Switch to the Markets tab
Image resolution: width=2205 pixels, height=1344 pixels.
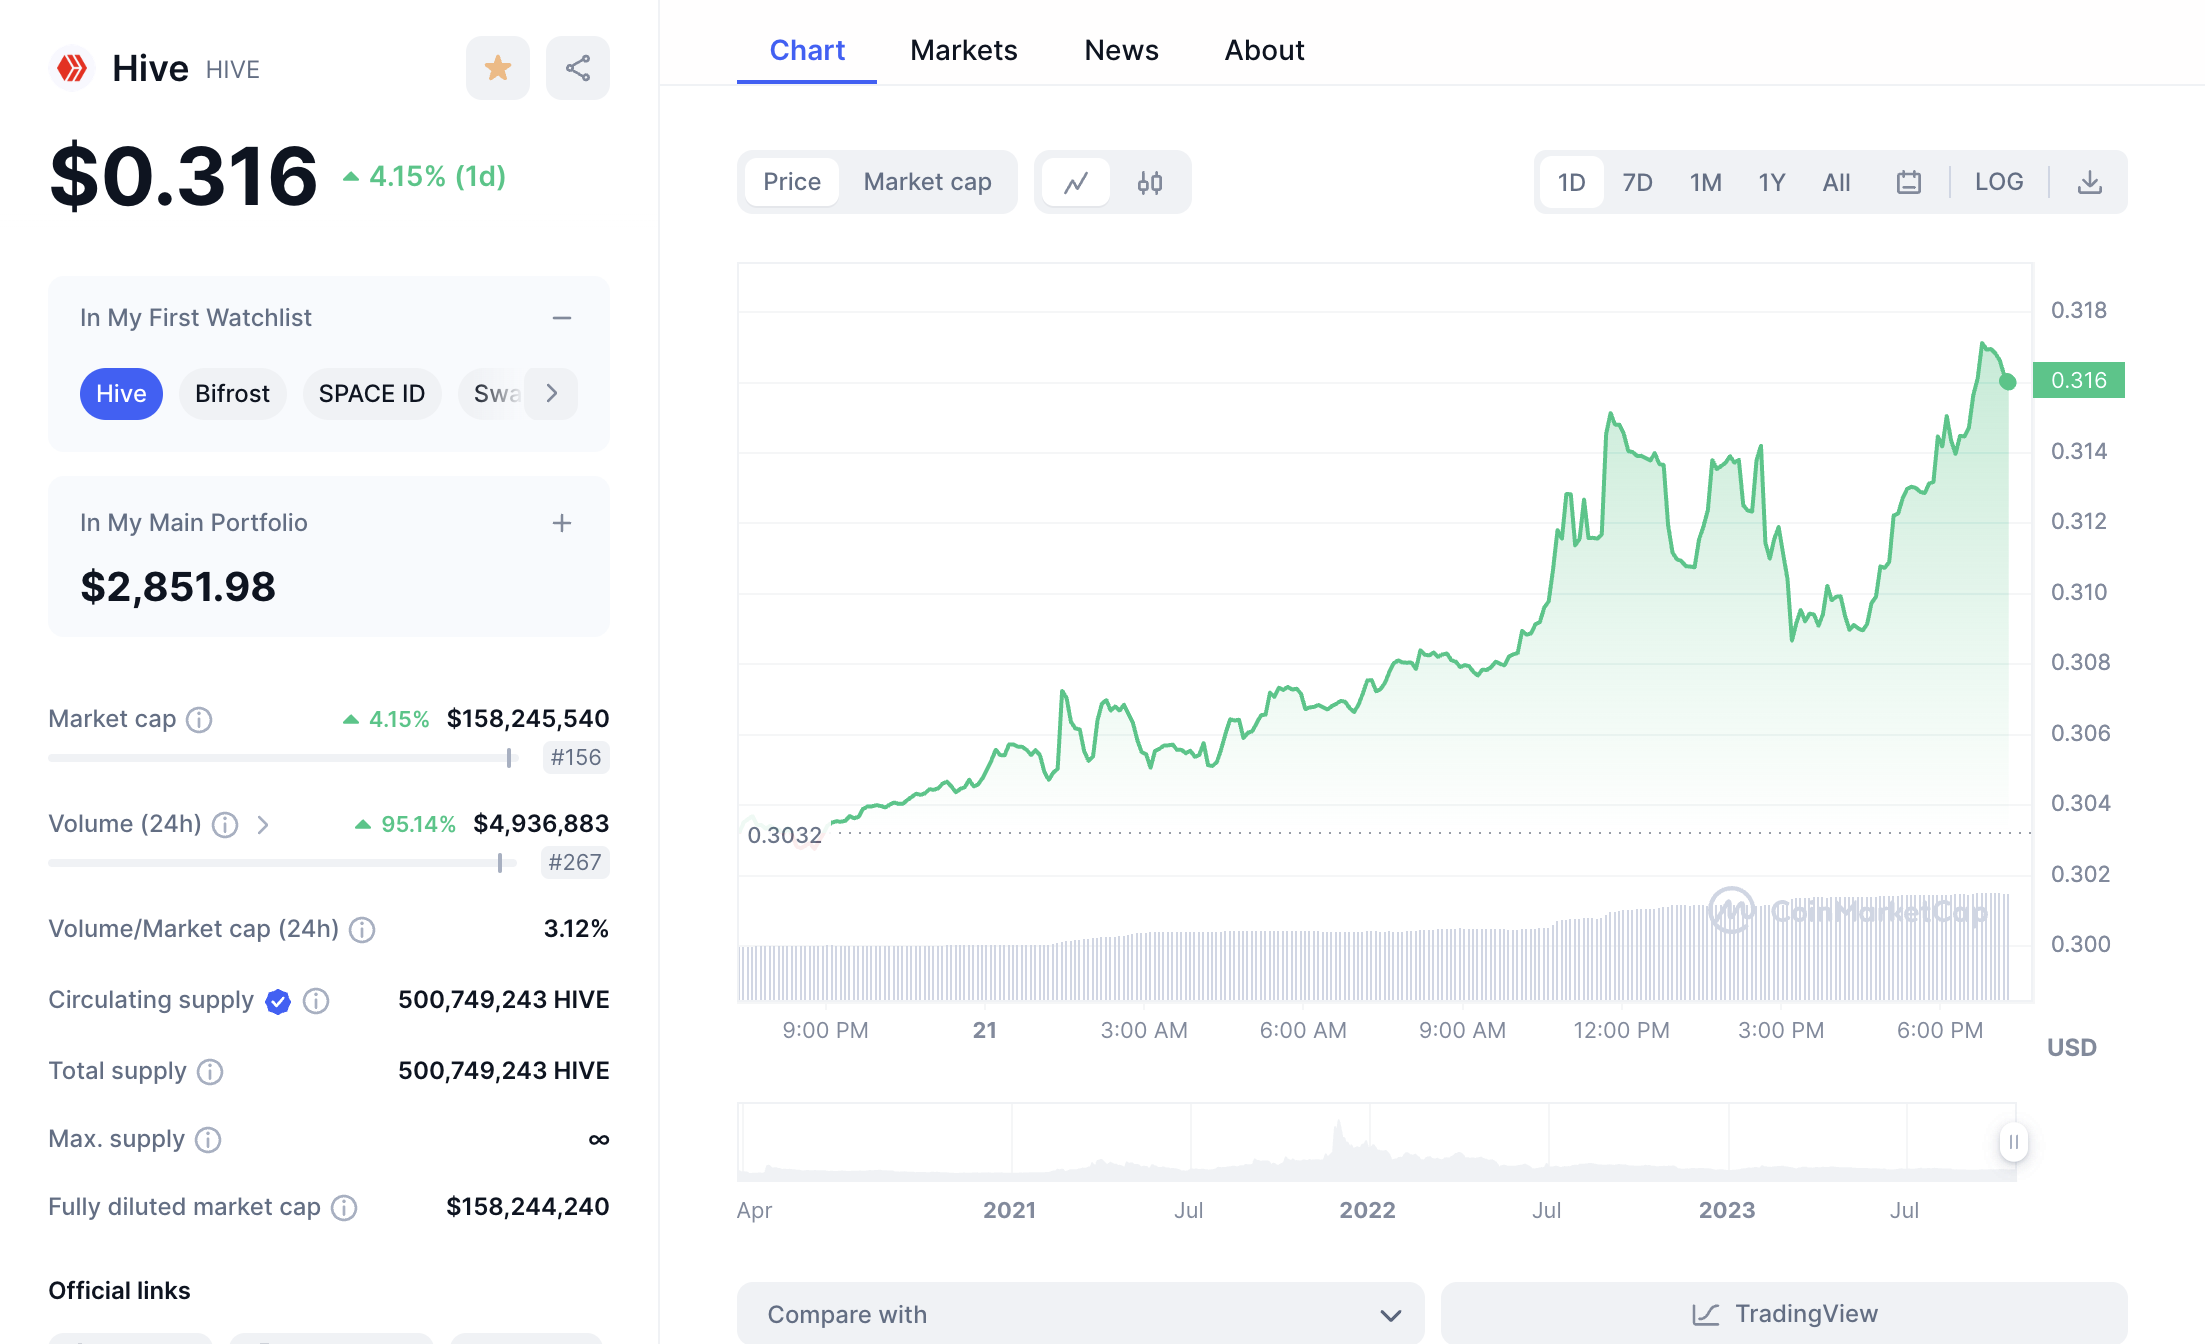[964, 50]
